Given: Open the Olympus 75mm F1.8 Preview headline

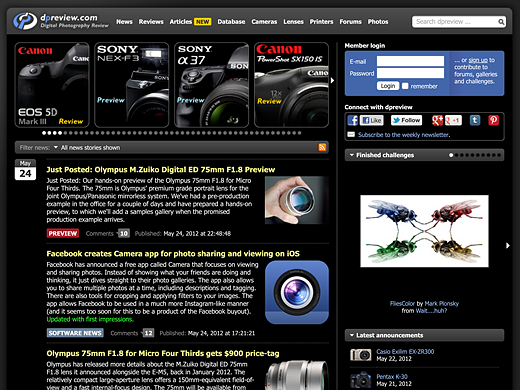Looking at the screenshot, I should point(161,169).
